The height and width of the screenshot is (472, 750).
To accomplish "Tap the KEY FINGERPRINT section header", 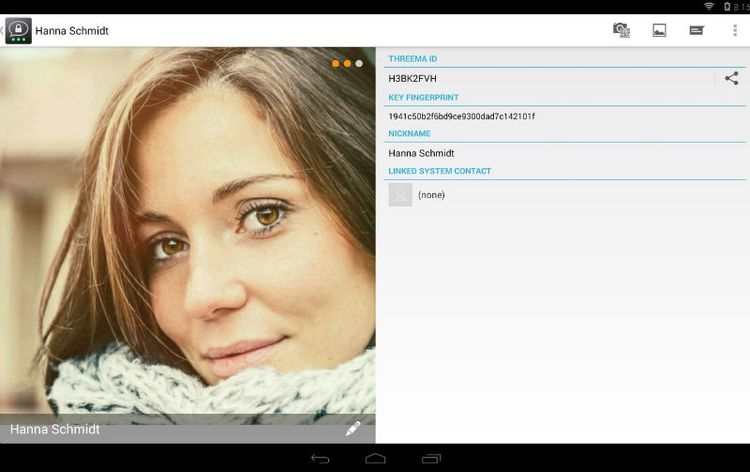I will coord(423,97).
